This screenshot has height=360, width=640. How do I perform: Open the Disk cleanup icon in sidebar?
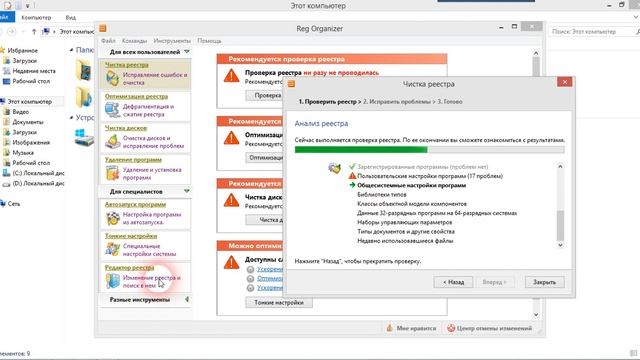[112, 141]
